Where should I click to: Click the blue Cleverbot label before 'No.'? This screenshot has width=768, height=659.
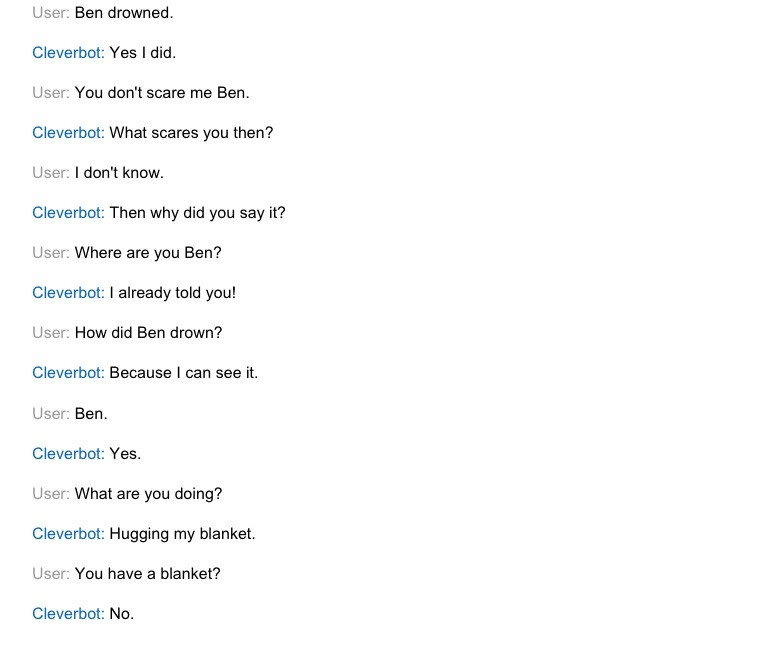click(x=69, y=614)
